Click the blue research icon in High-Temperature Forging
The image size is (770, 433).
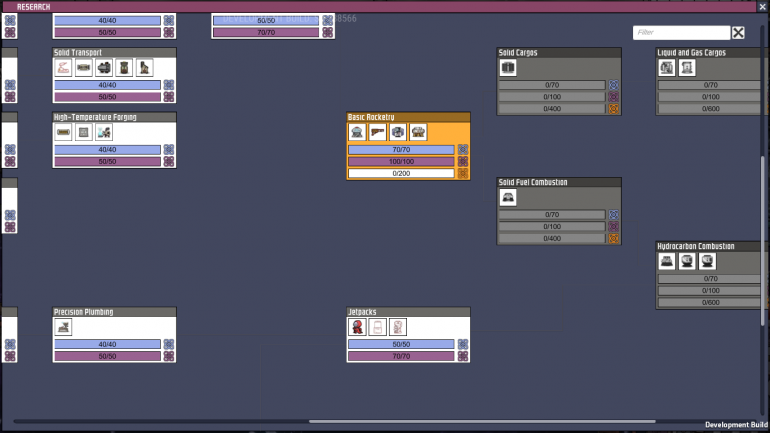tap(169, 149)
